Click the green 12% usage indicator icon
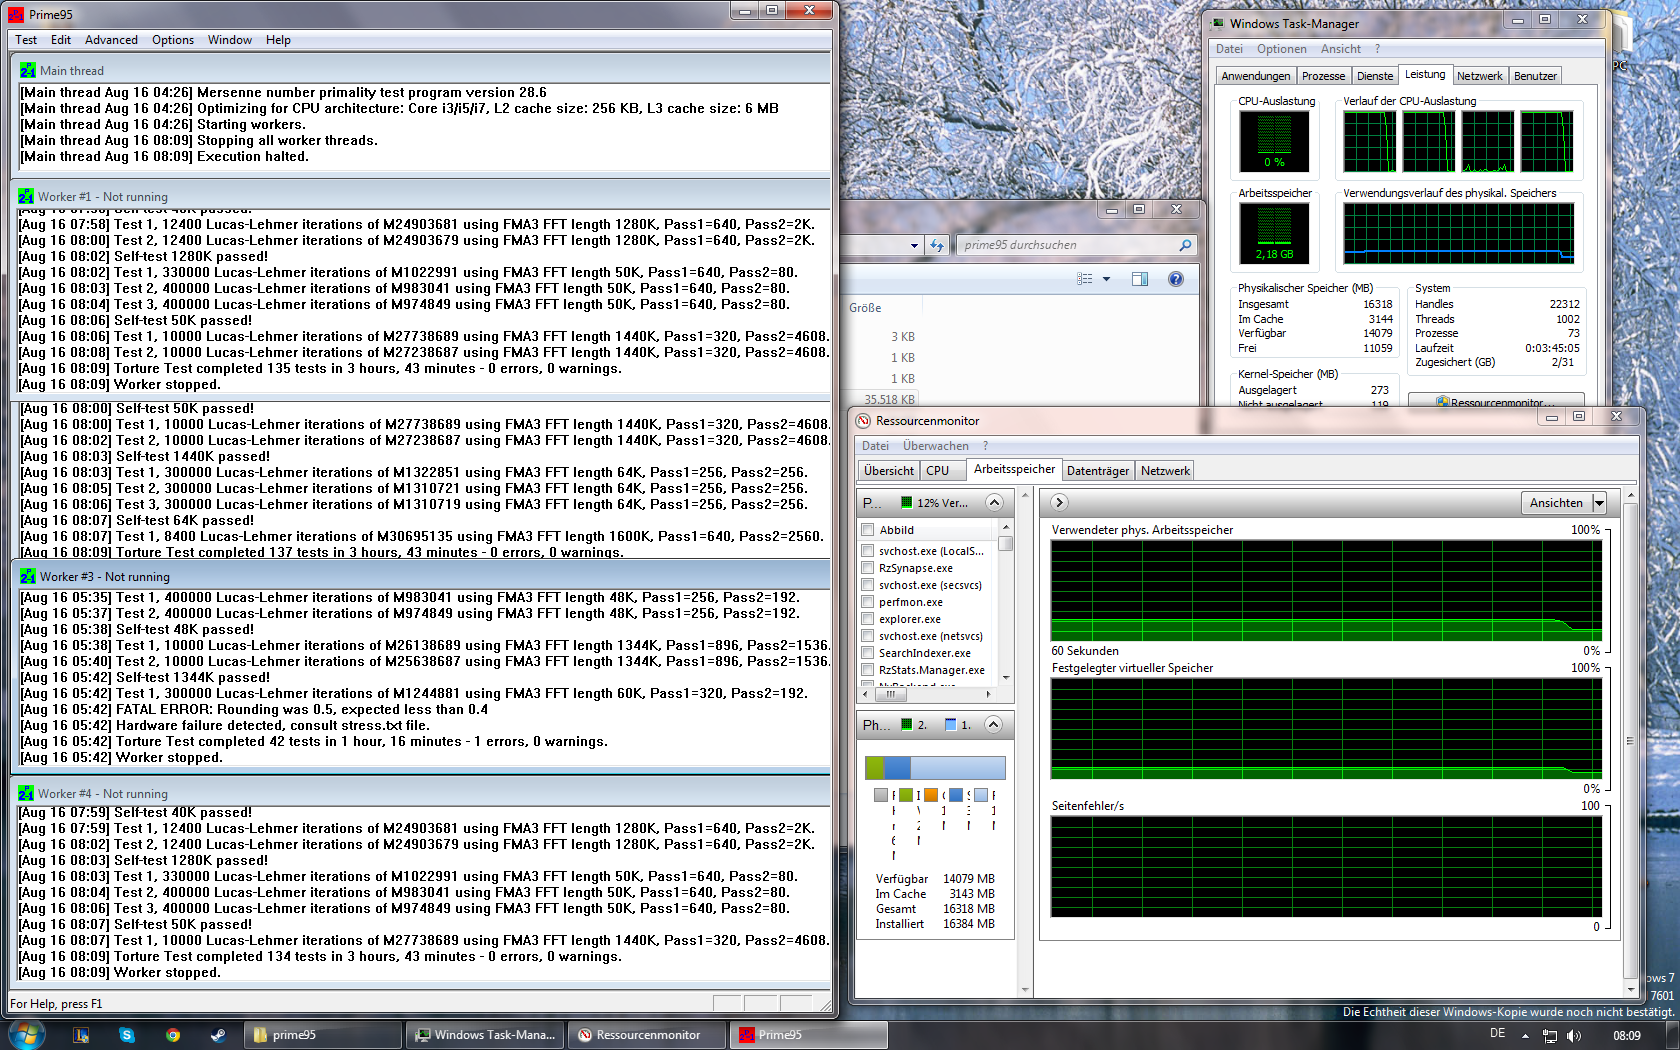The width and height of the screenshot is (1680, 1050). [906, 502]
